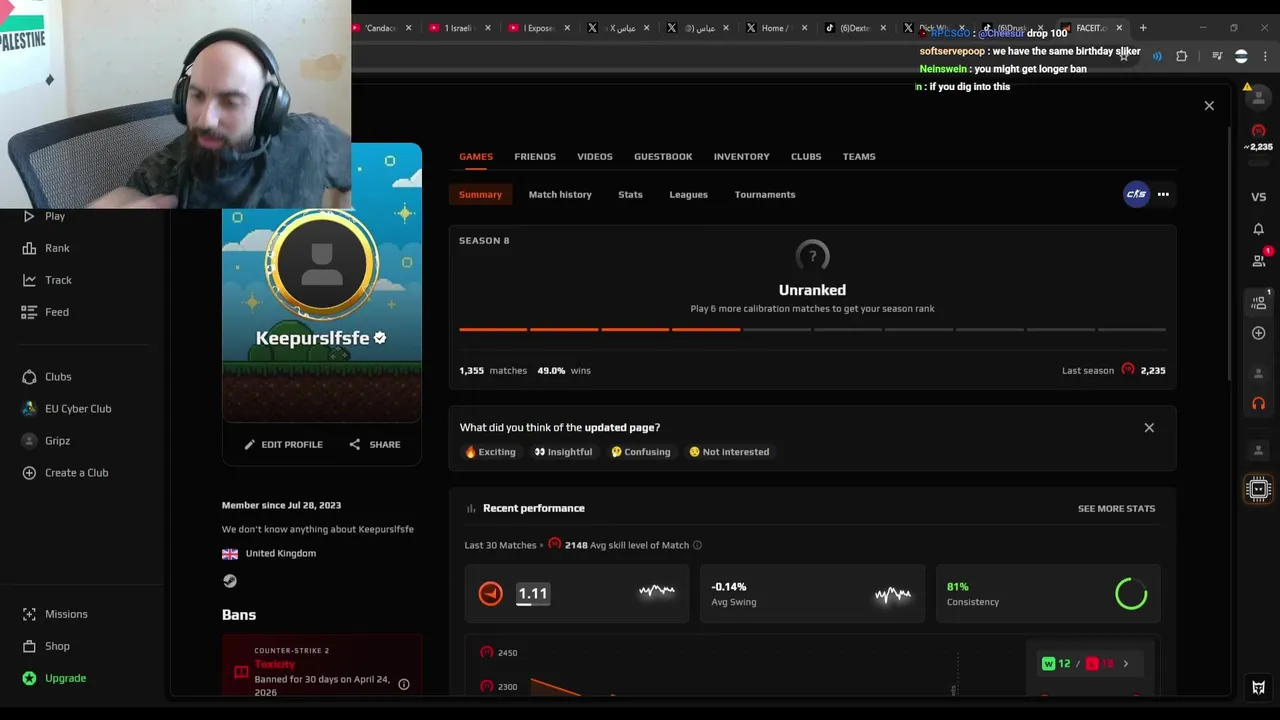Image resolution: width=1280 pixels, height=720 pixels.
Task: Open the browser extensions puzzle icon
Action: [x=1182, y=56]
